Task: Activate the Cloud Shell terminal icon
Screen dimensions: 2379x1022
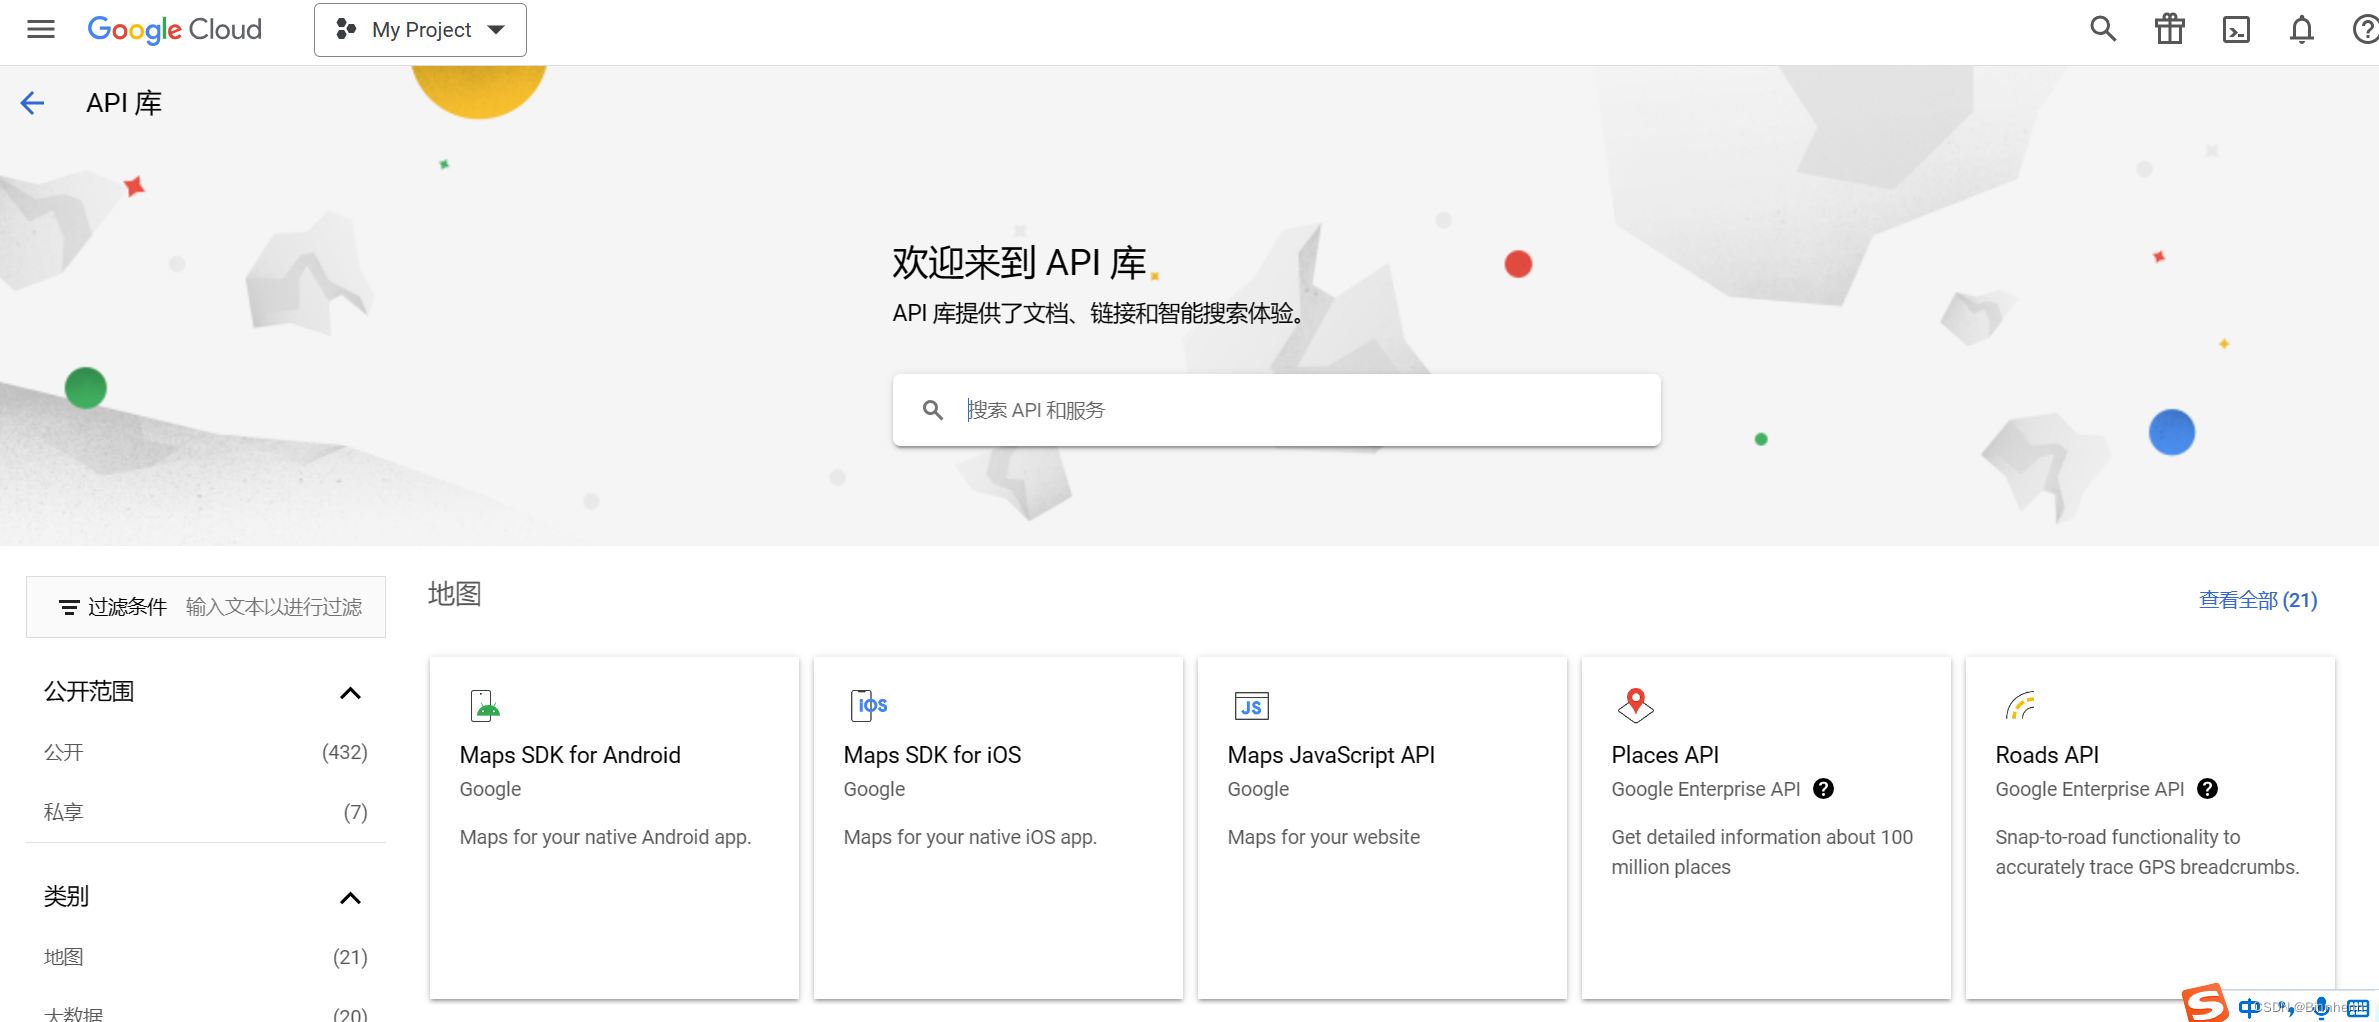Action: click(x=2237, y=29)
